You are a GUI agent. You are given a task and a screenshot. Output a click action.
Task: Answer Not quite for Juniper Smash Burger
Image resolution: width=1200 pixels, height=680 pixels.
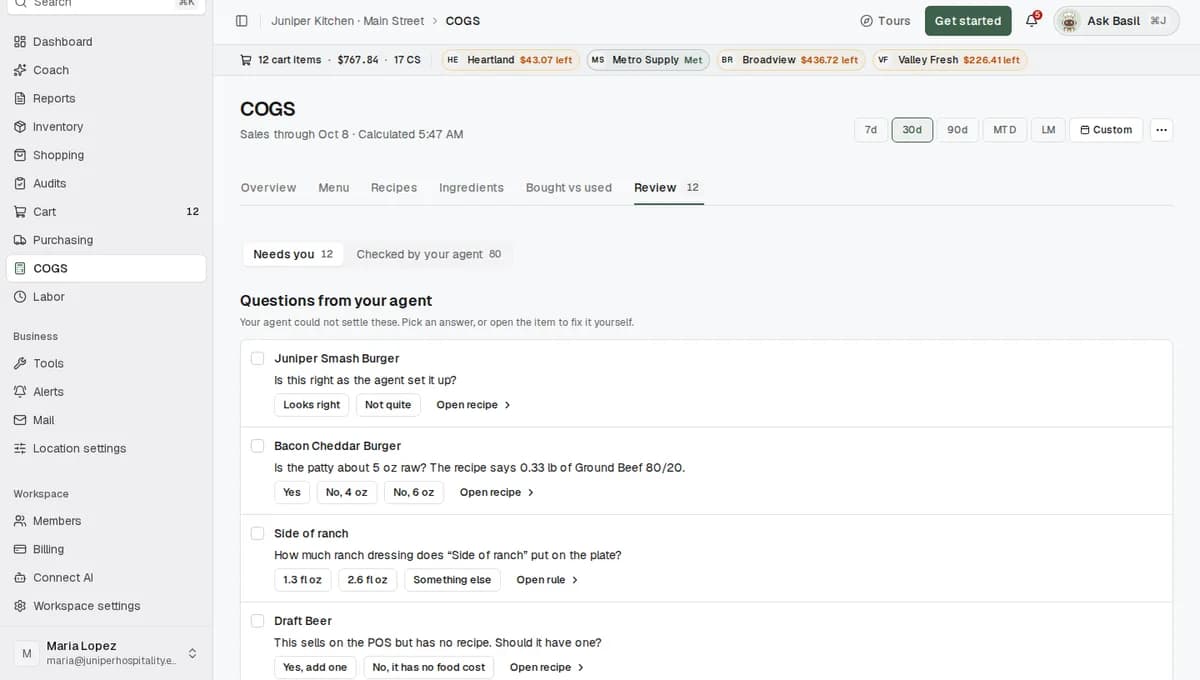point(388,405)
